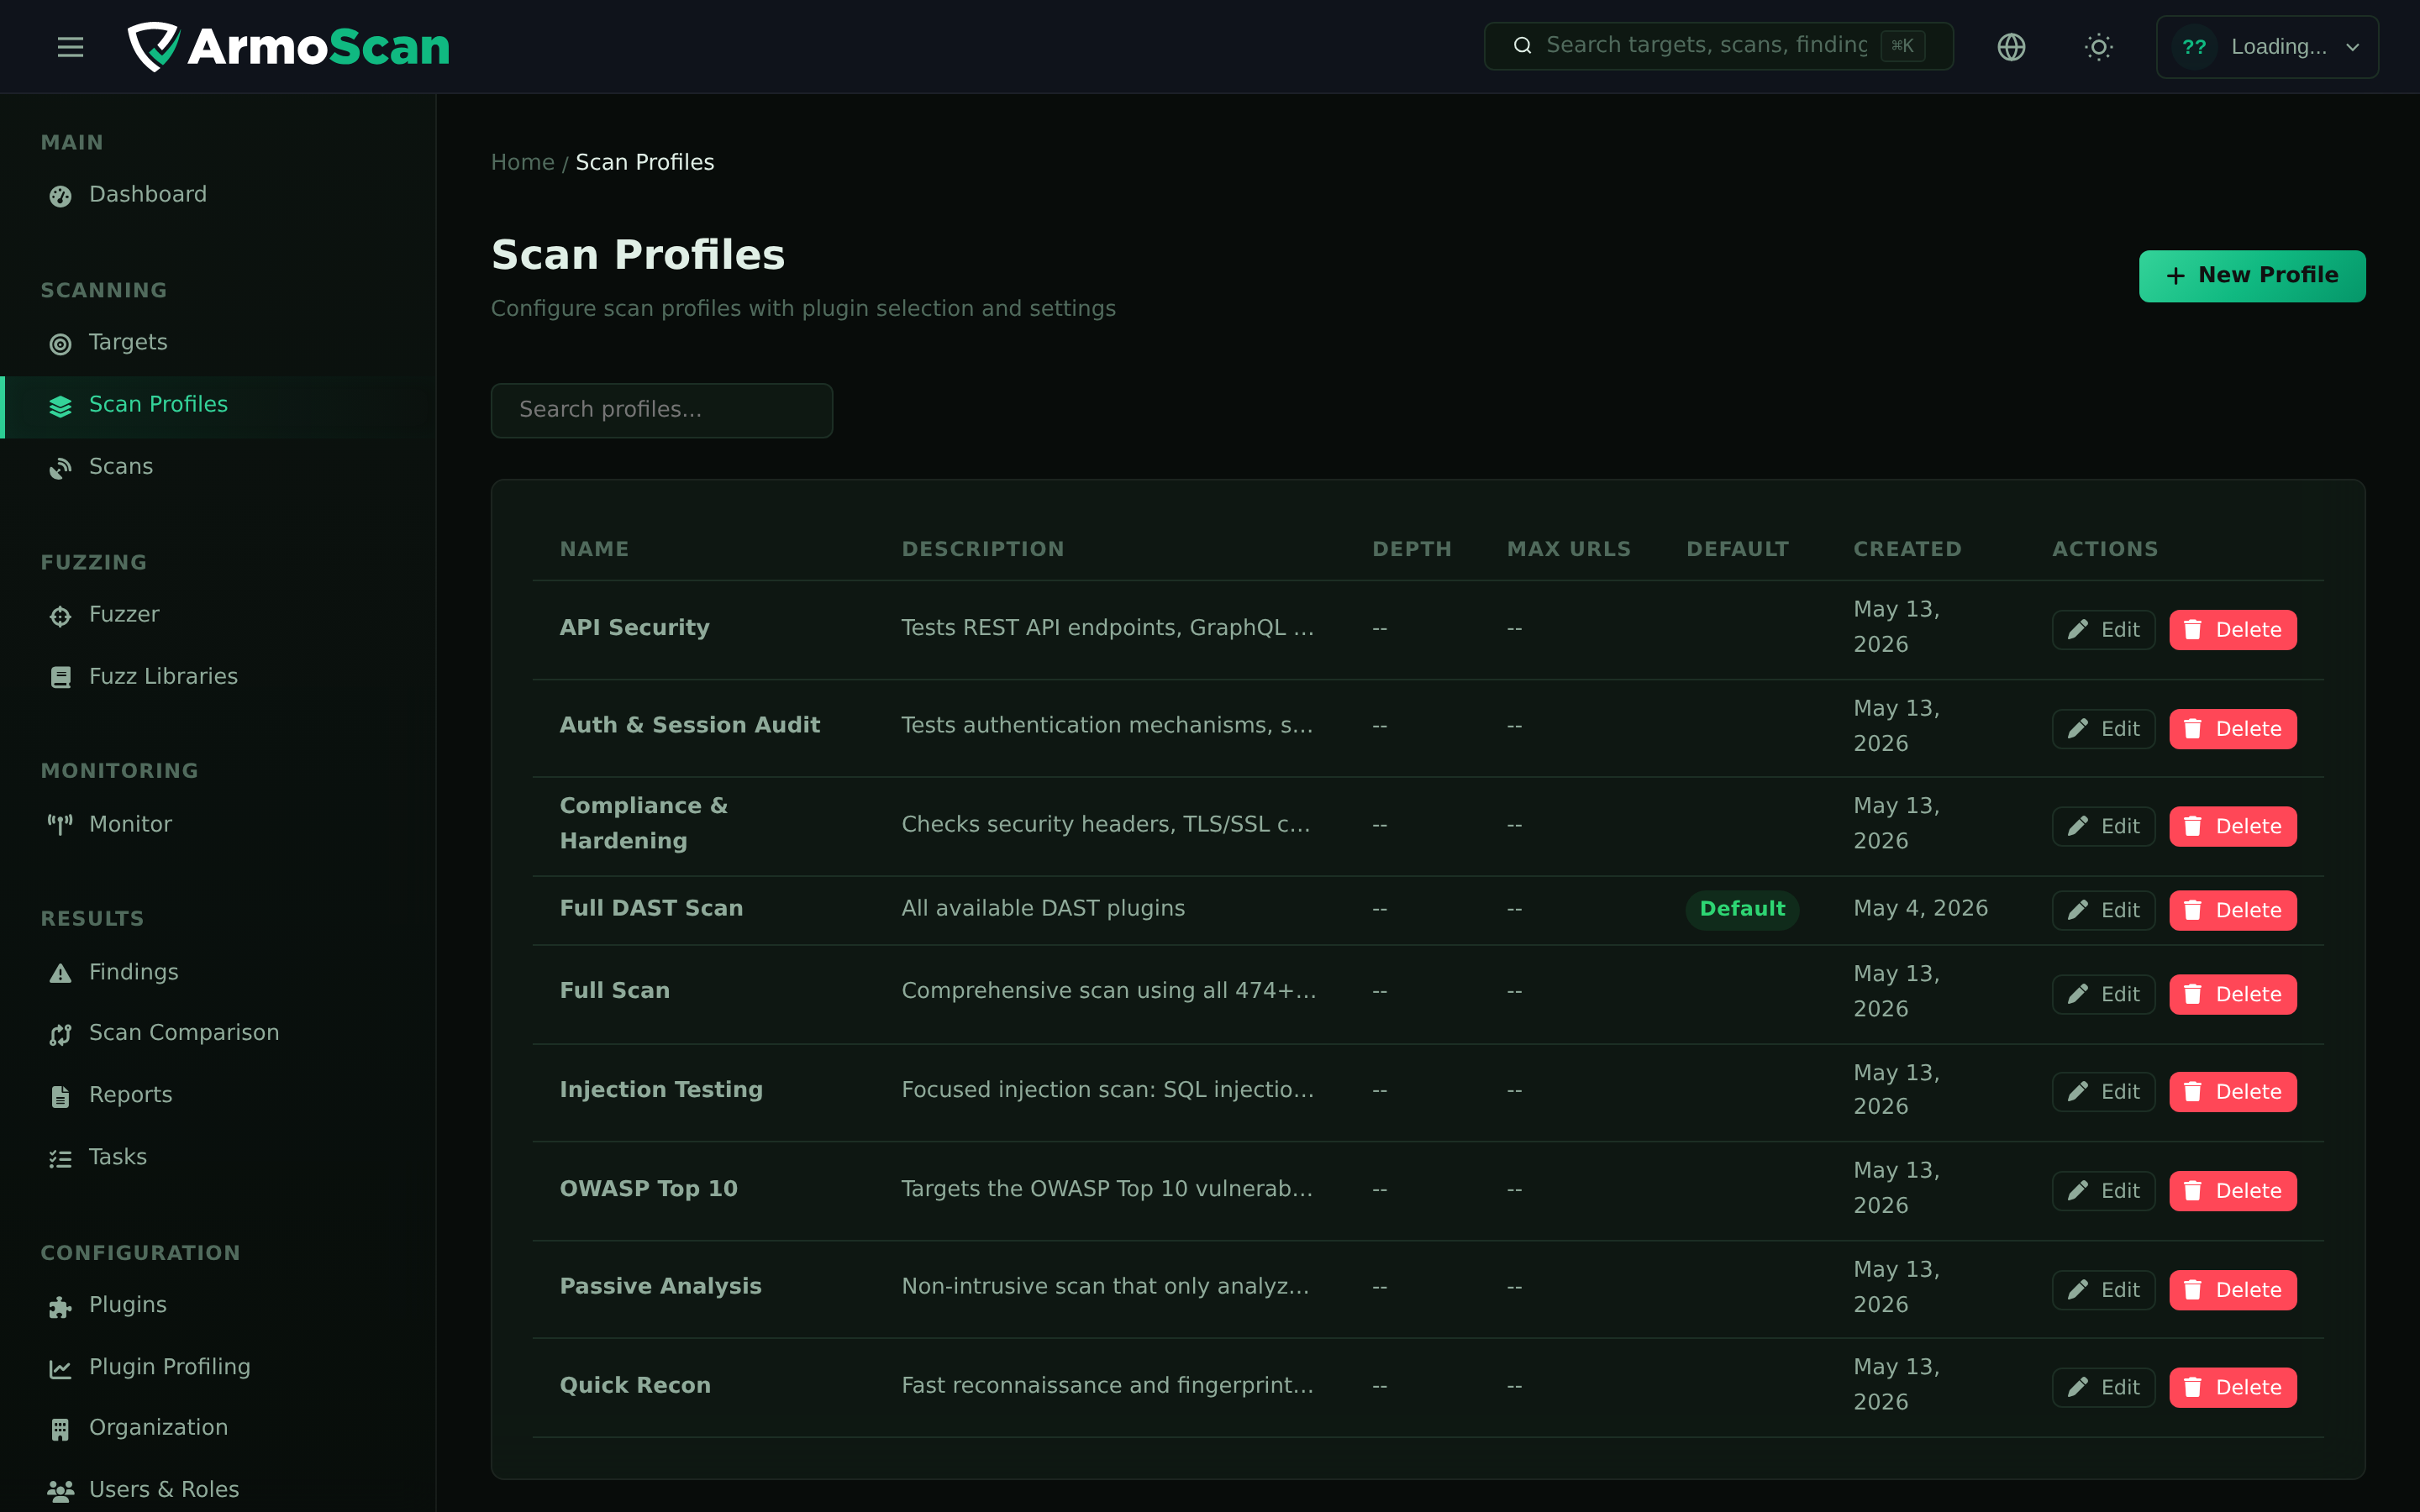This screenshot has width=2420, height=1512.
Task: Click the Name column header
Action: tap(594, 549)
